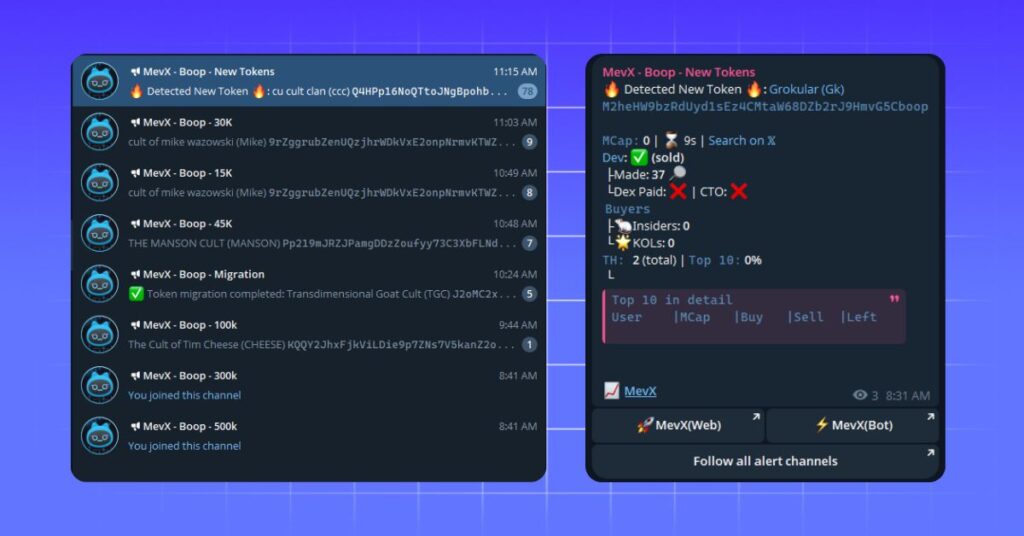This screenshot has width=1024, height=536.
Task: Select MevX - Boop - 30K chat title
Action: pyautogui.click(x=187, y=122)
